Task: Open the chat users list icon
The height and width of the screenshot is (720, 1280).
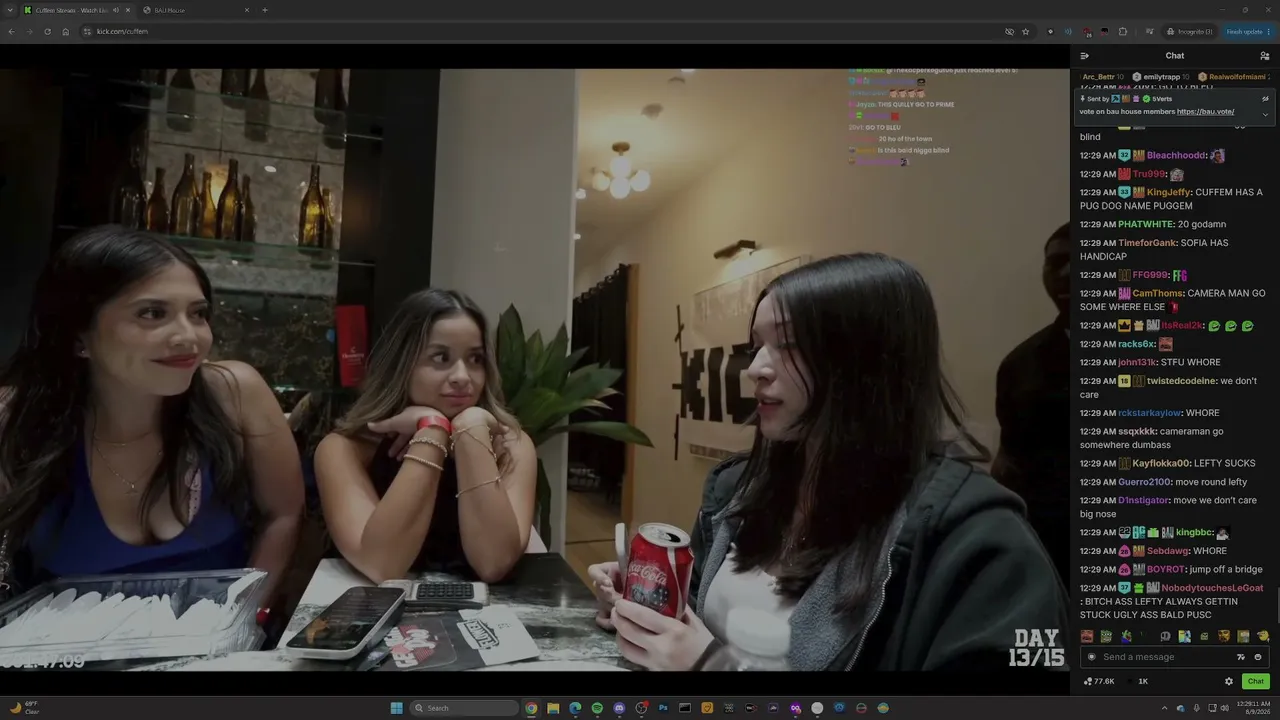Action: tap(1265, 56)
